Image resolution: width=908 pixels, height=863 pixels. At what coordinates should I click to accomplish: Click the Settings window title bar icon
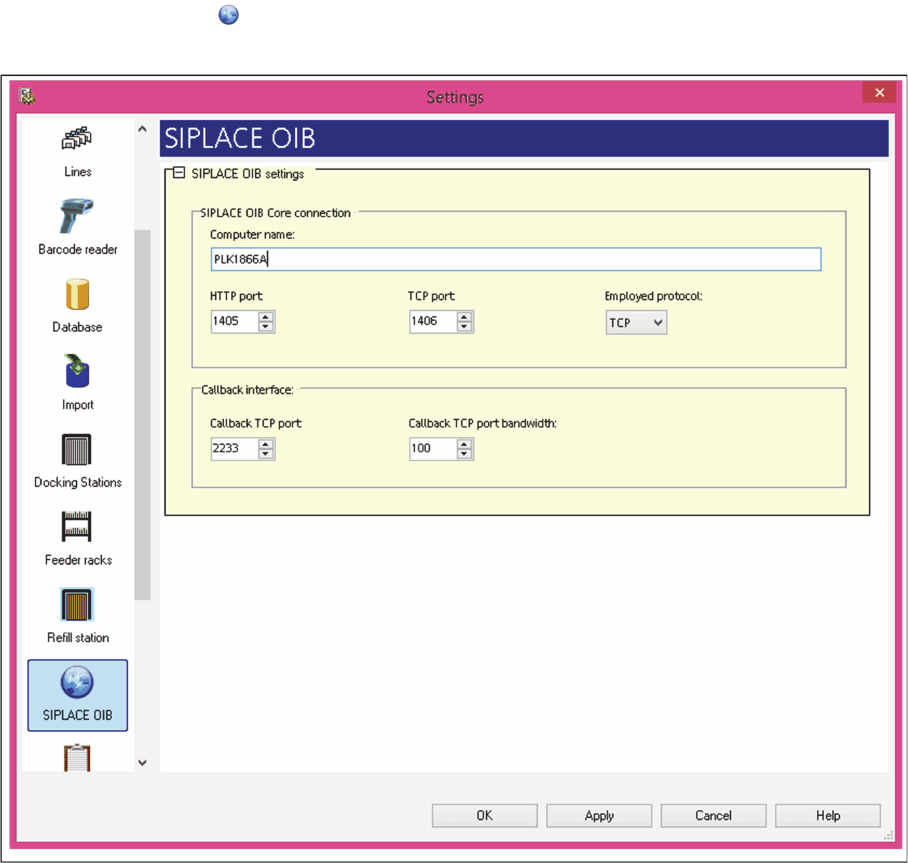click(27, 96)
